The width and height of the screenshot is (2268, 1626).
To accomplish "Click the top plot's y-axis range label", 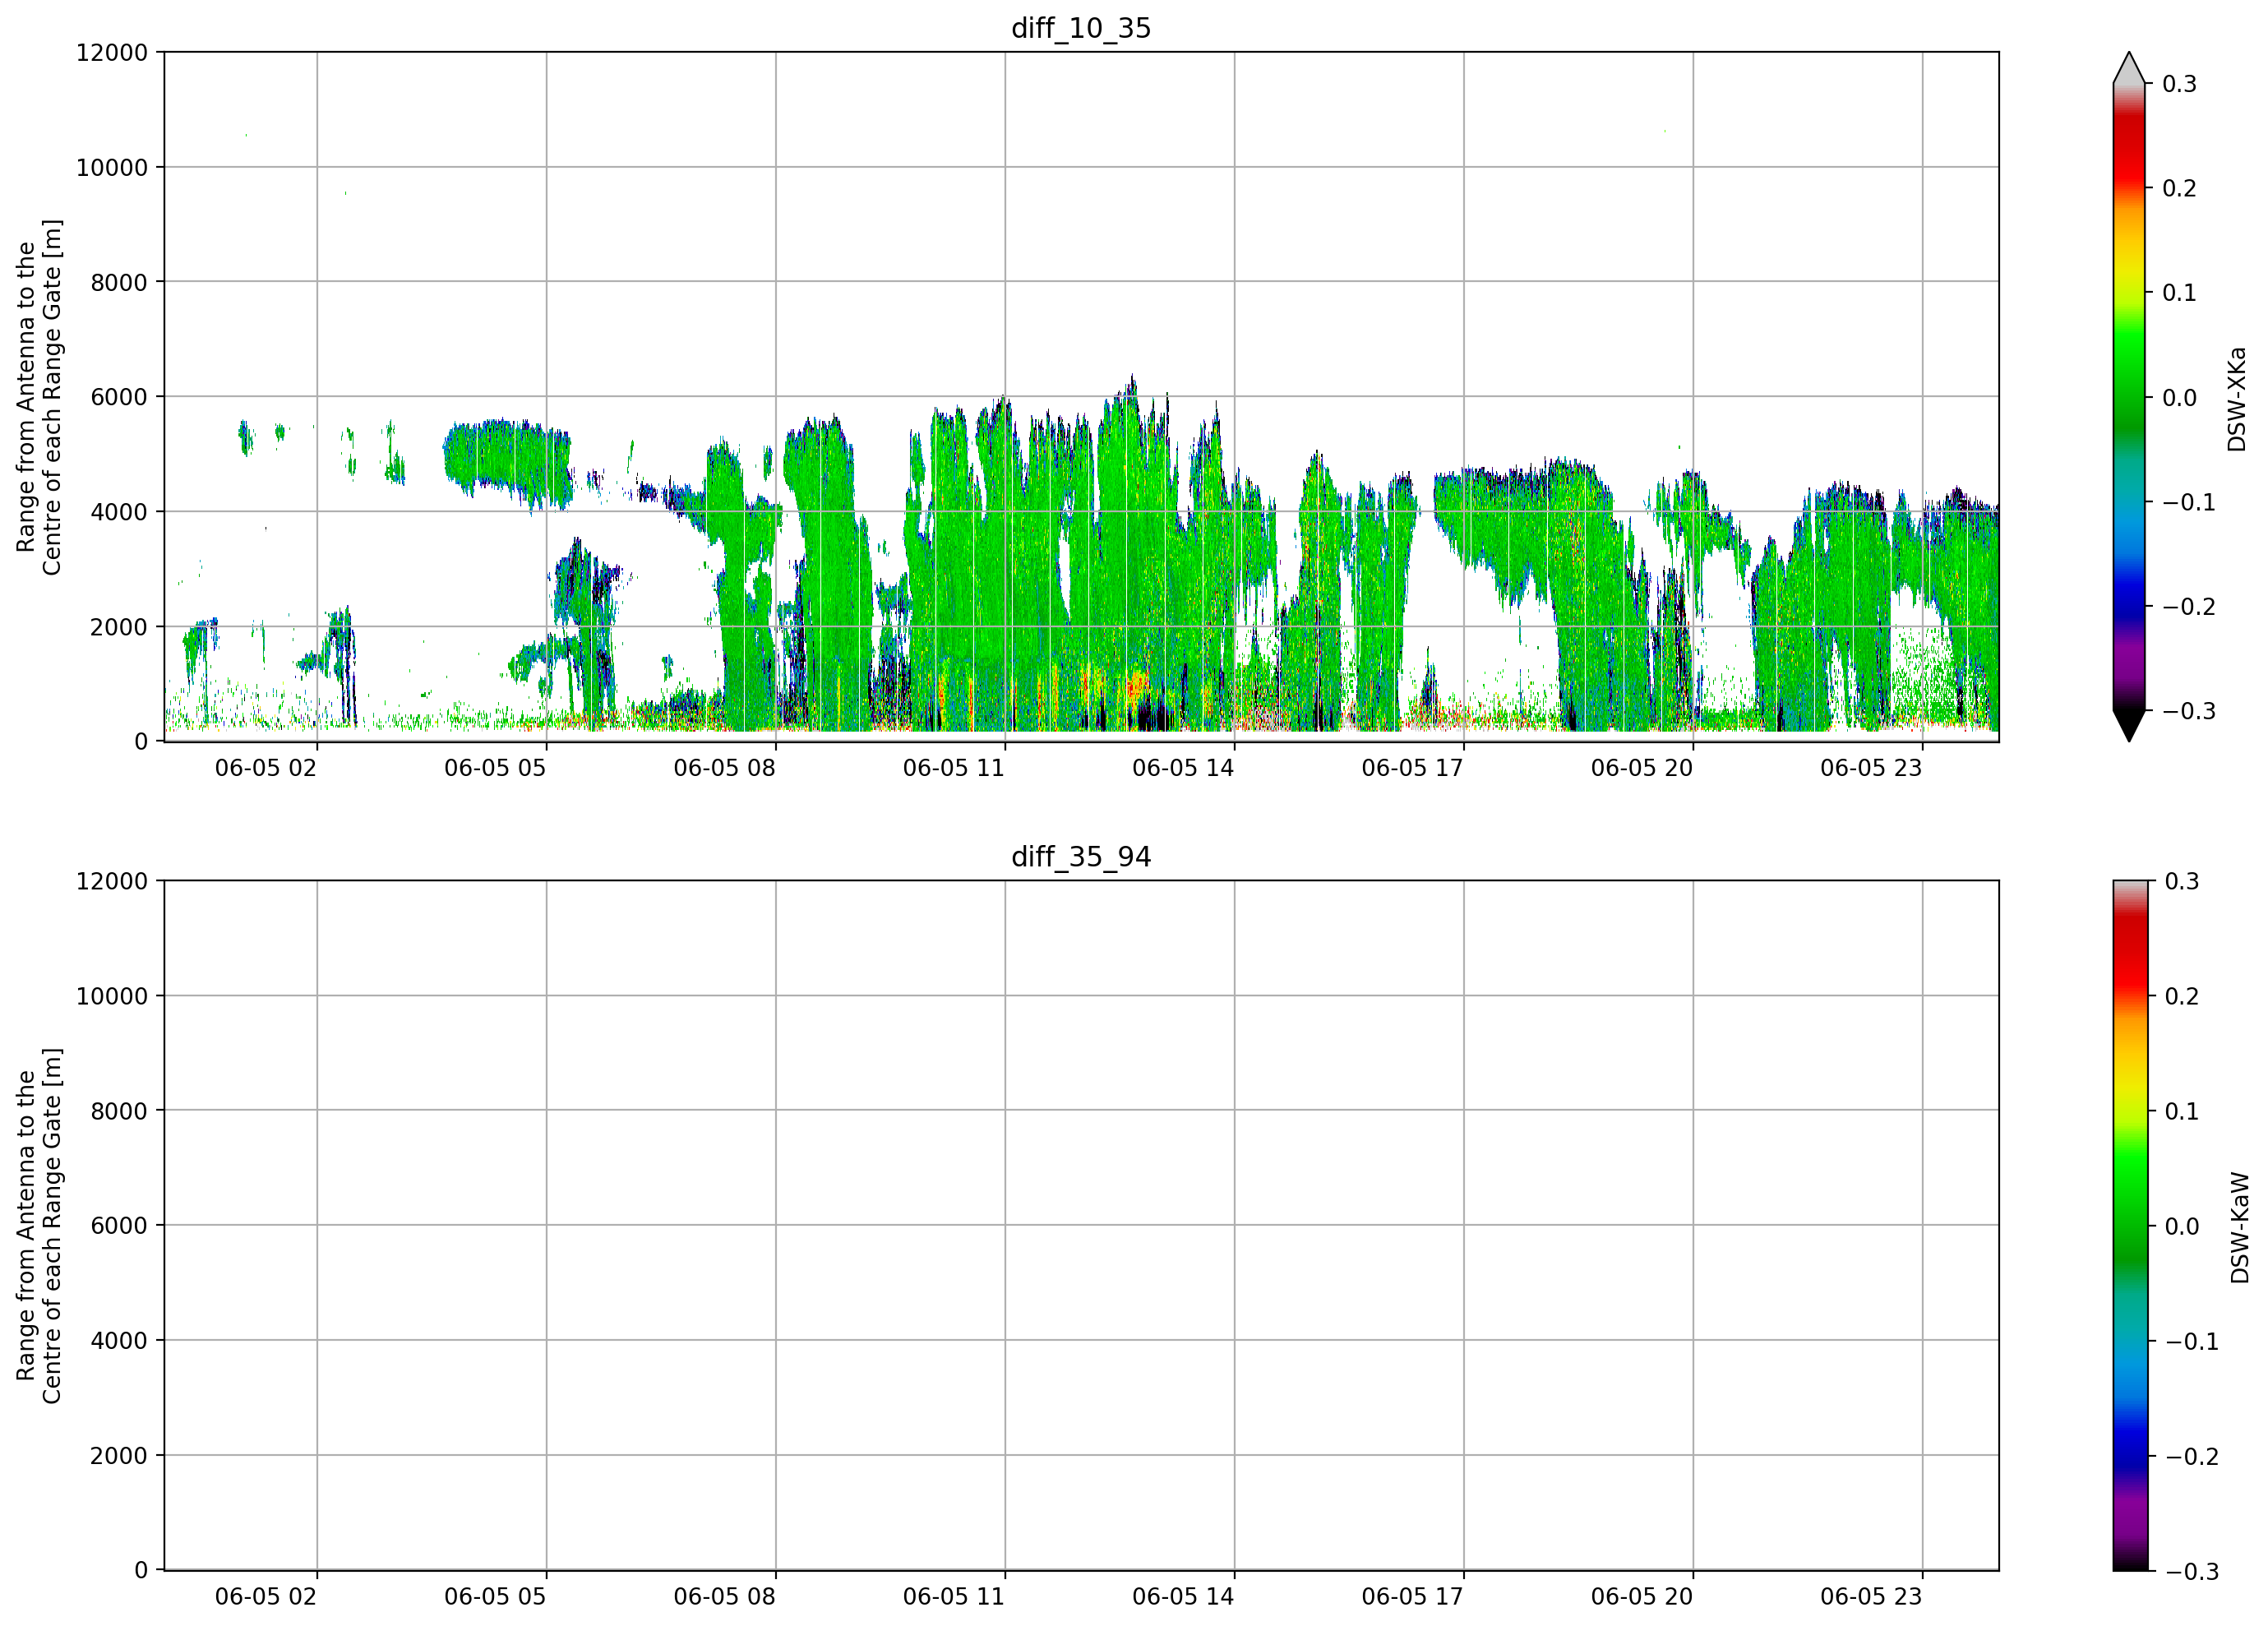I will (39, 397).
